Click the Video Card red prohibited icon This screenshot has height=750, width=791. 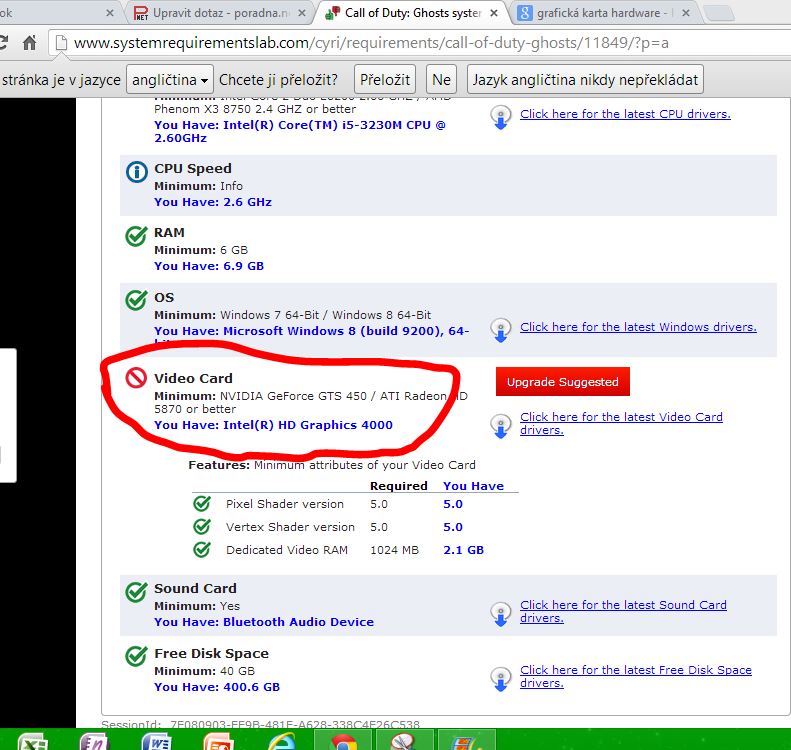136,377
